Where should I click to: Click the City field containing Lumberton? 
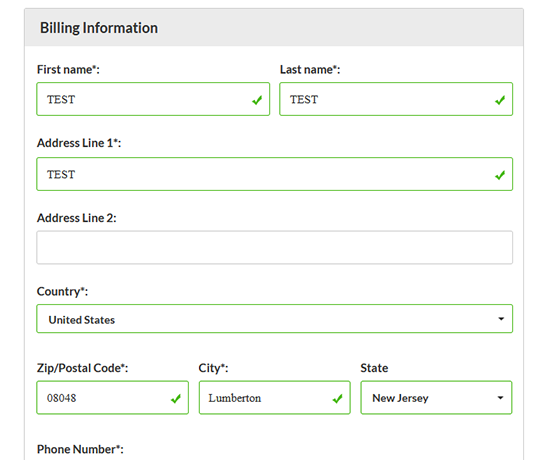(275, 398)
